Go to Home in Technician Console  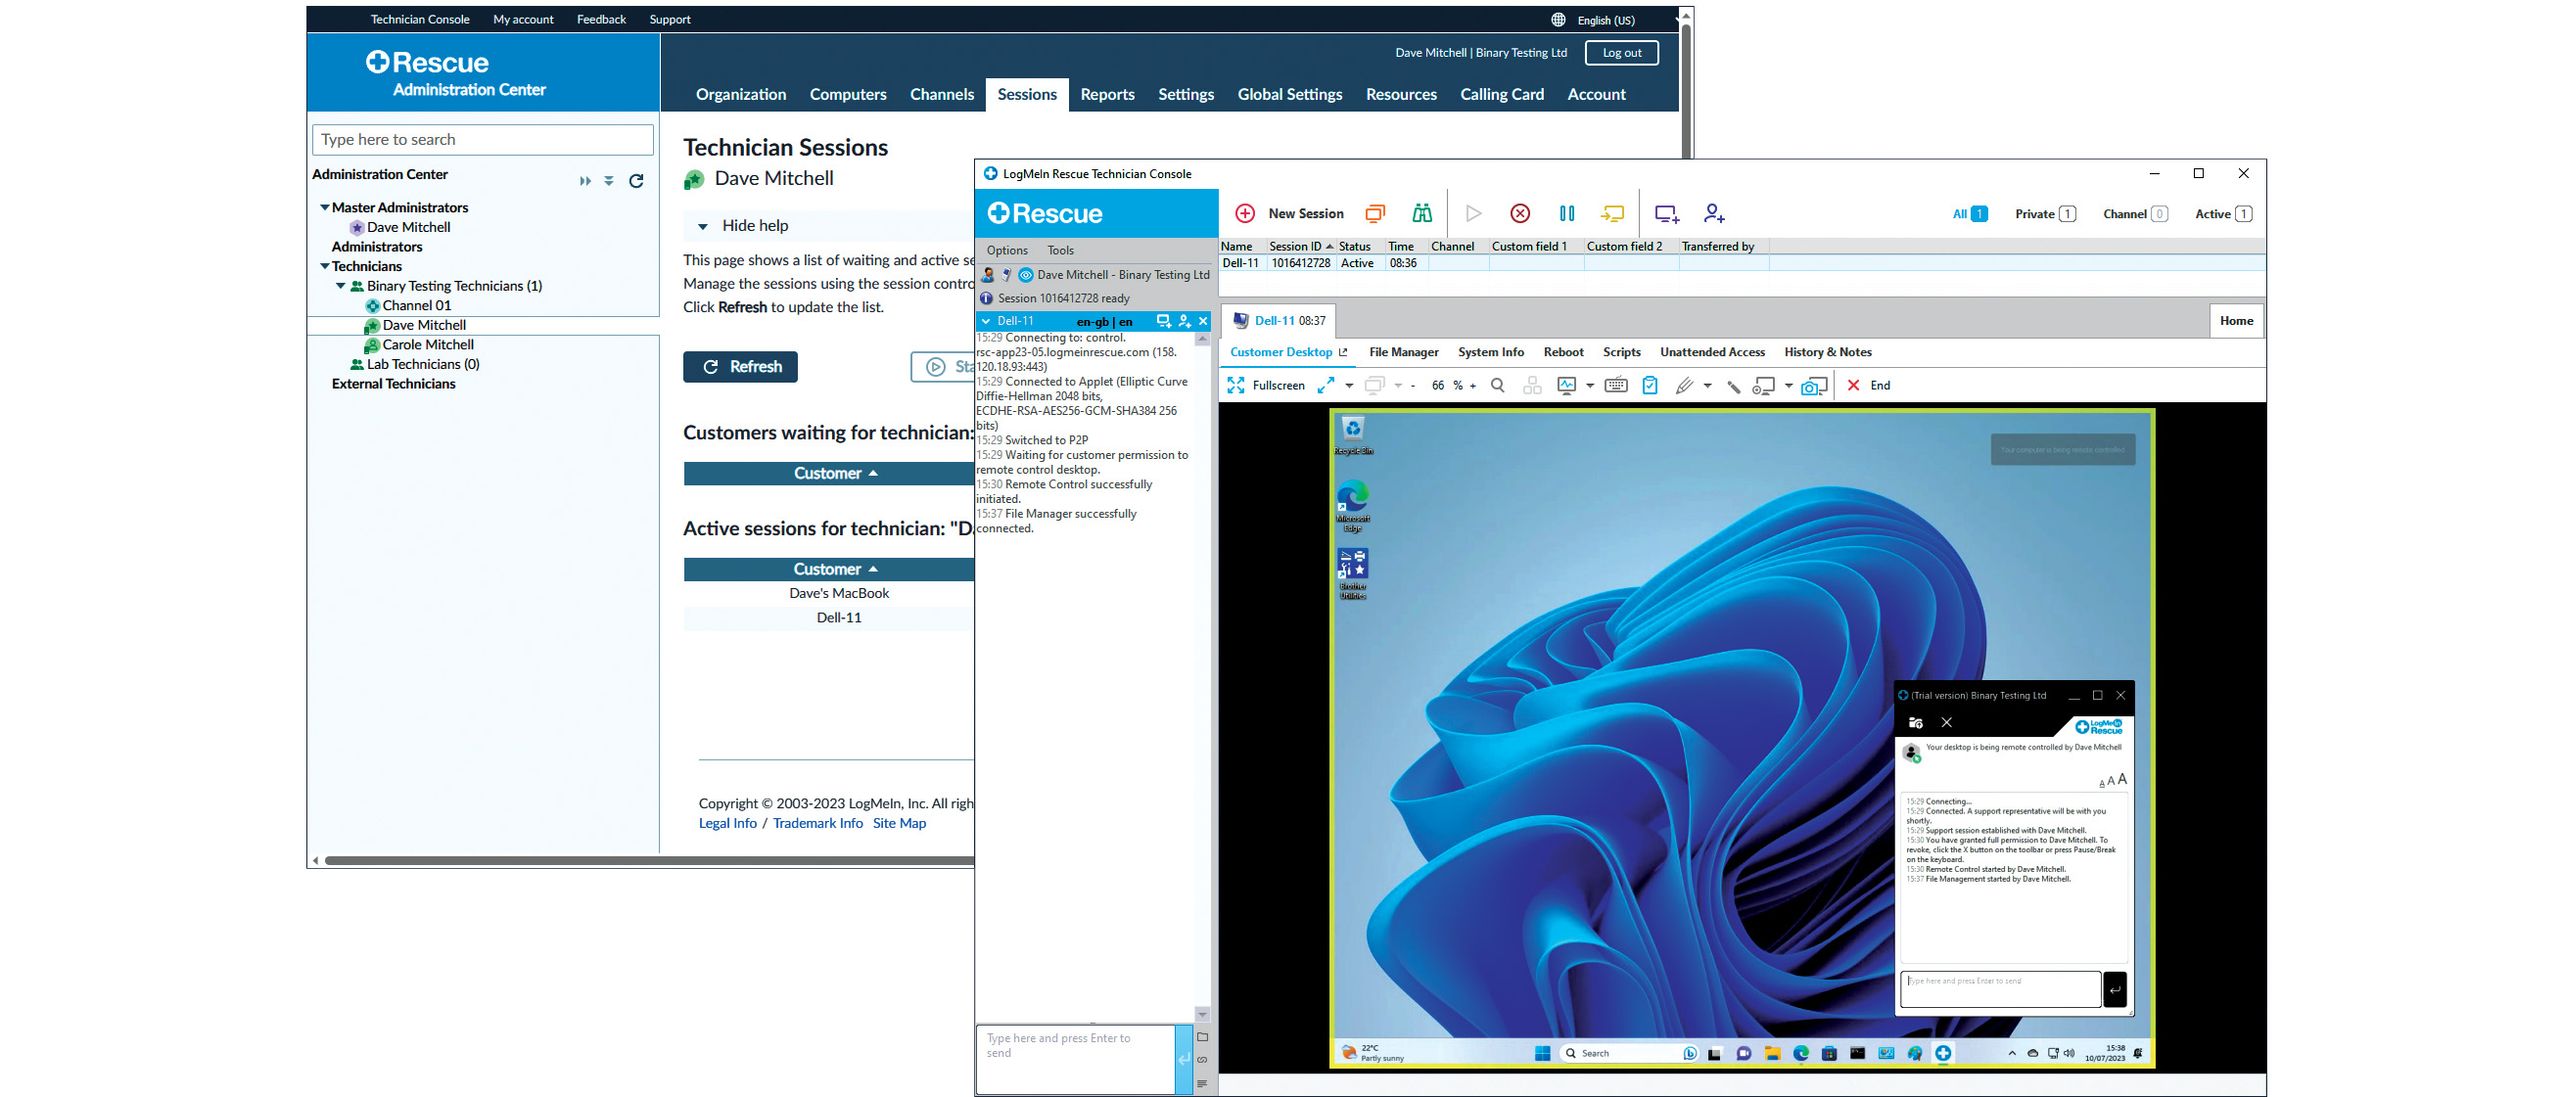click(x=2236, y=321)
